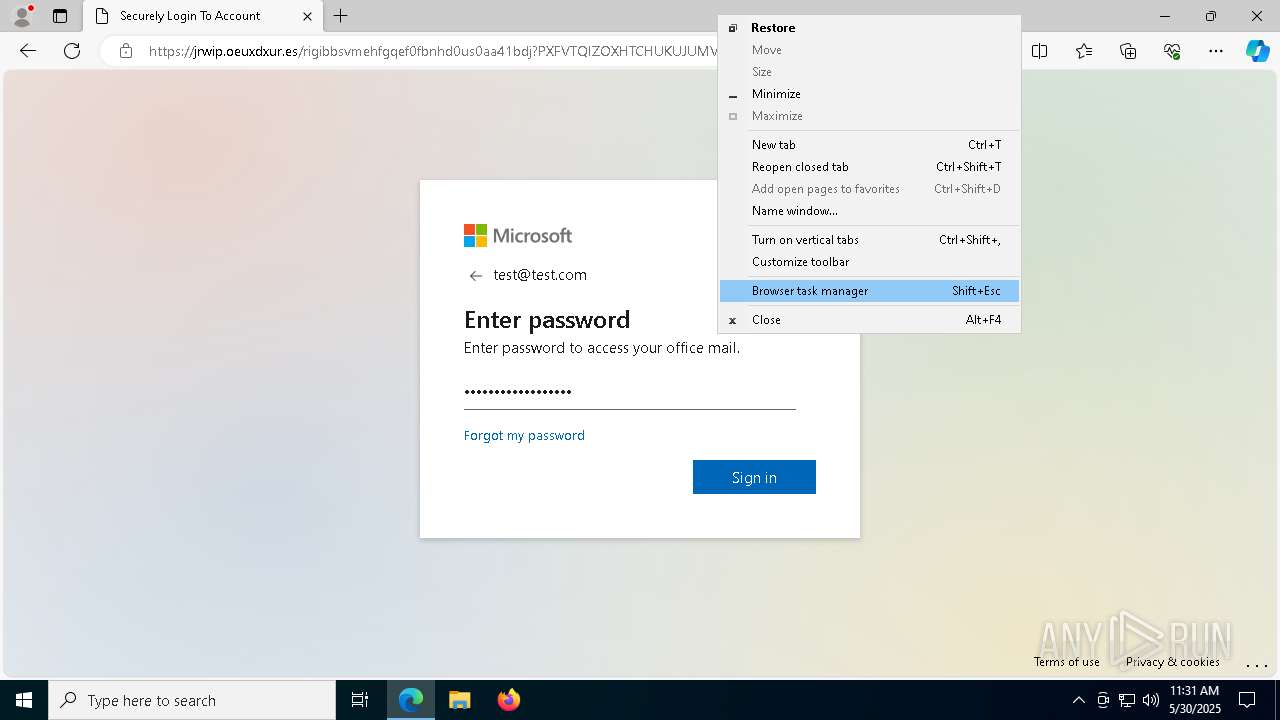Screen dimensions: 1280x720
Task: Choose Reopen closed tab
Action: tap(869, 167)
